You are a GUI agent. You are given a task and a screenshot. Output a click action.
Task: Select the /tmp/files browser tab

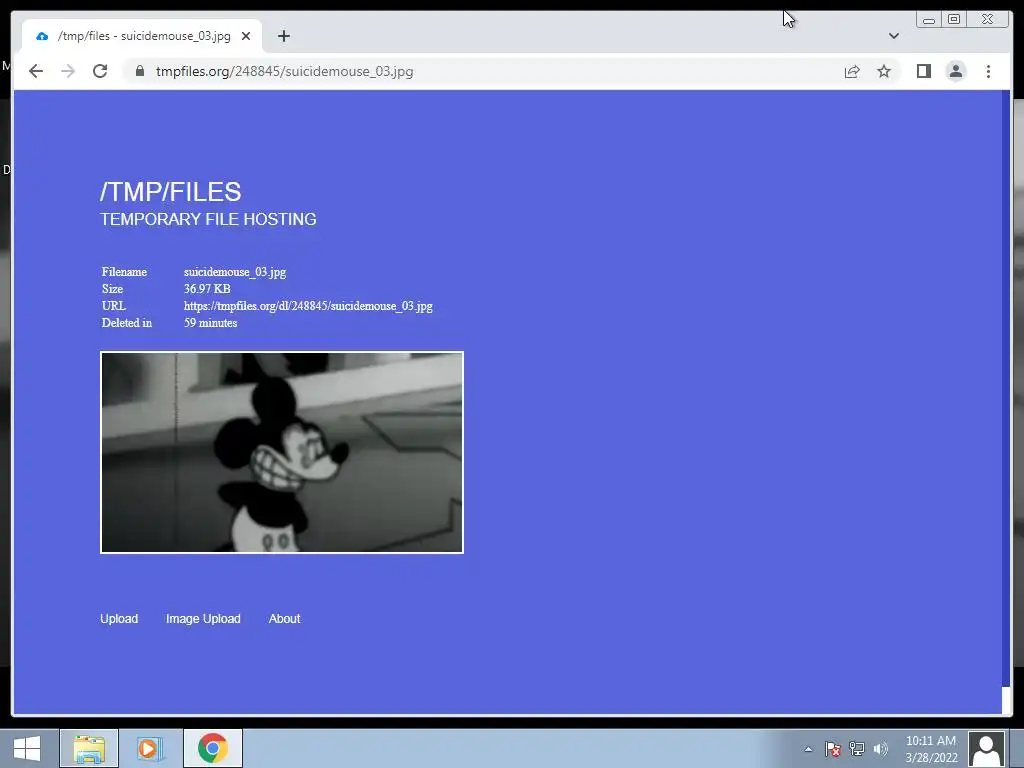pos(142,36)
